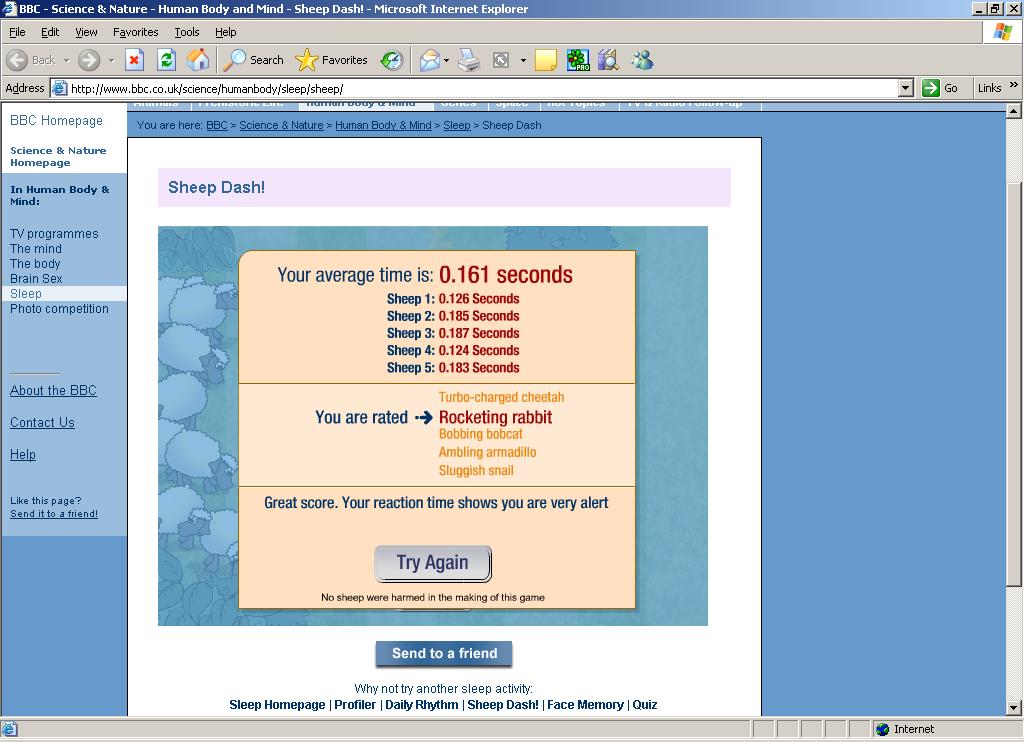Expand Links toolbar chevron
Screen dimensions: 1024x742
[1014, 84]
